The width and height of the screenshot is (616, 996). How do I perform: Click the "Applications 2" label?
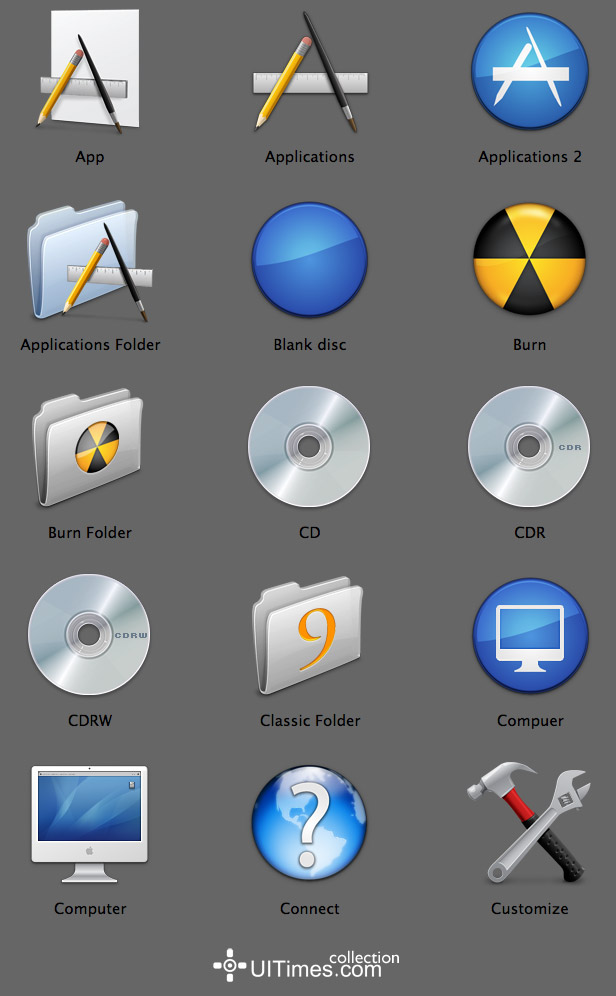tap(530, 157)
